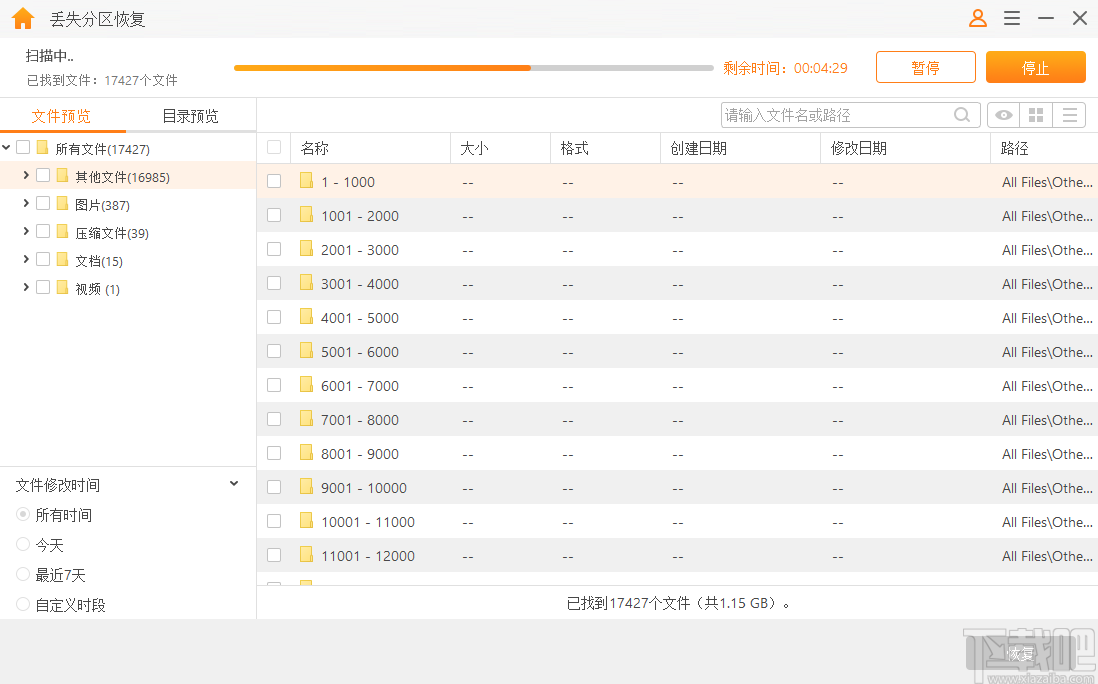Click folder icon of 6001 - 7000 row
This screenshot has width=1098, height=684.
point(307,385)
